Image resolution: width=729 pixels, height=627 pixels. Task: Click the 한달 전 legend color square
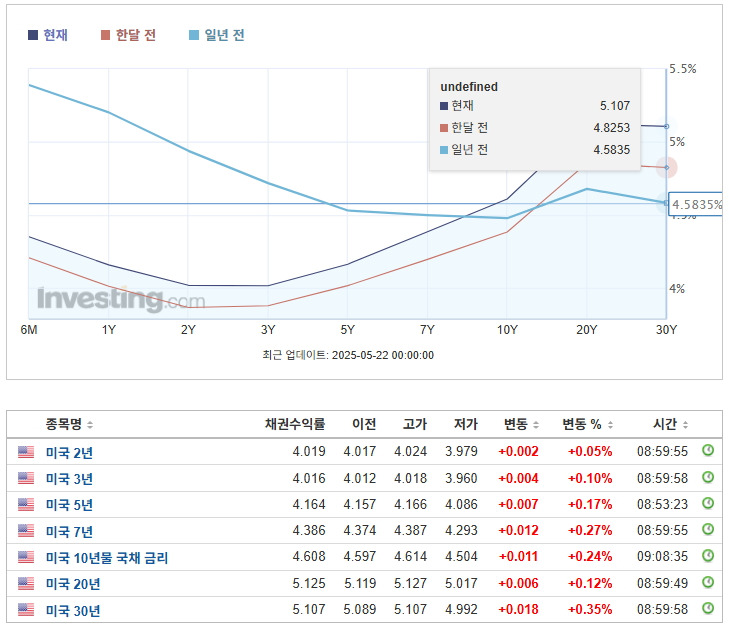pyautogui.click(x=106, y=35)
